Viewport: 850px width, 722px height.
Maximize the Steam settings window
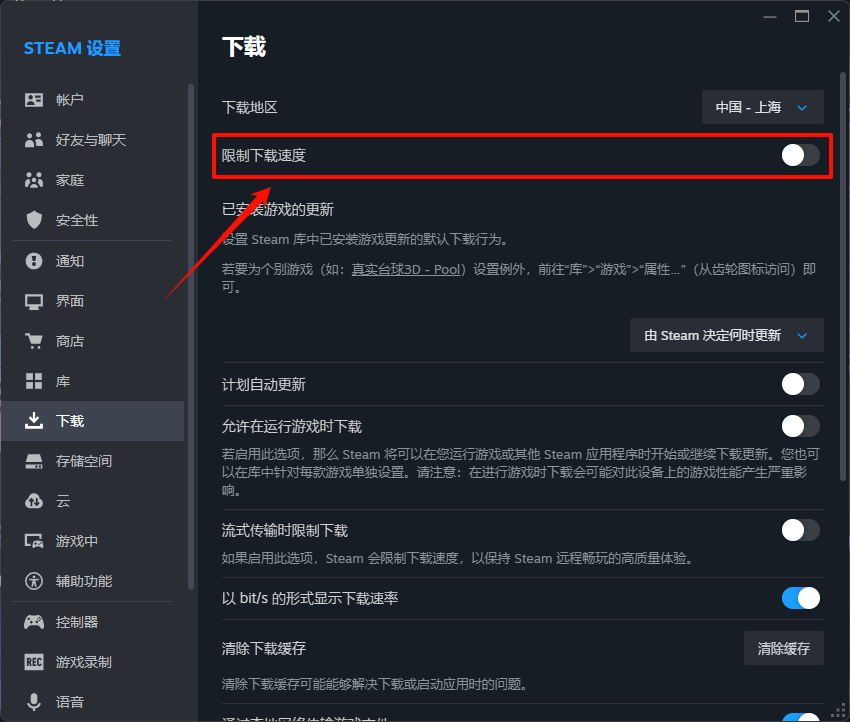(x=802, y=16)
